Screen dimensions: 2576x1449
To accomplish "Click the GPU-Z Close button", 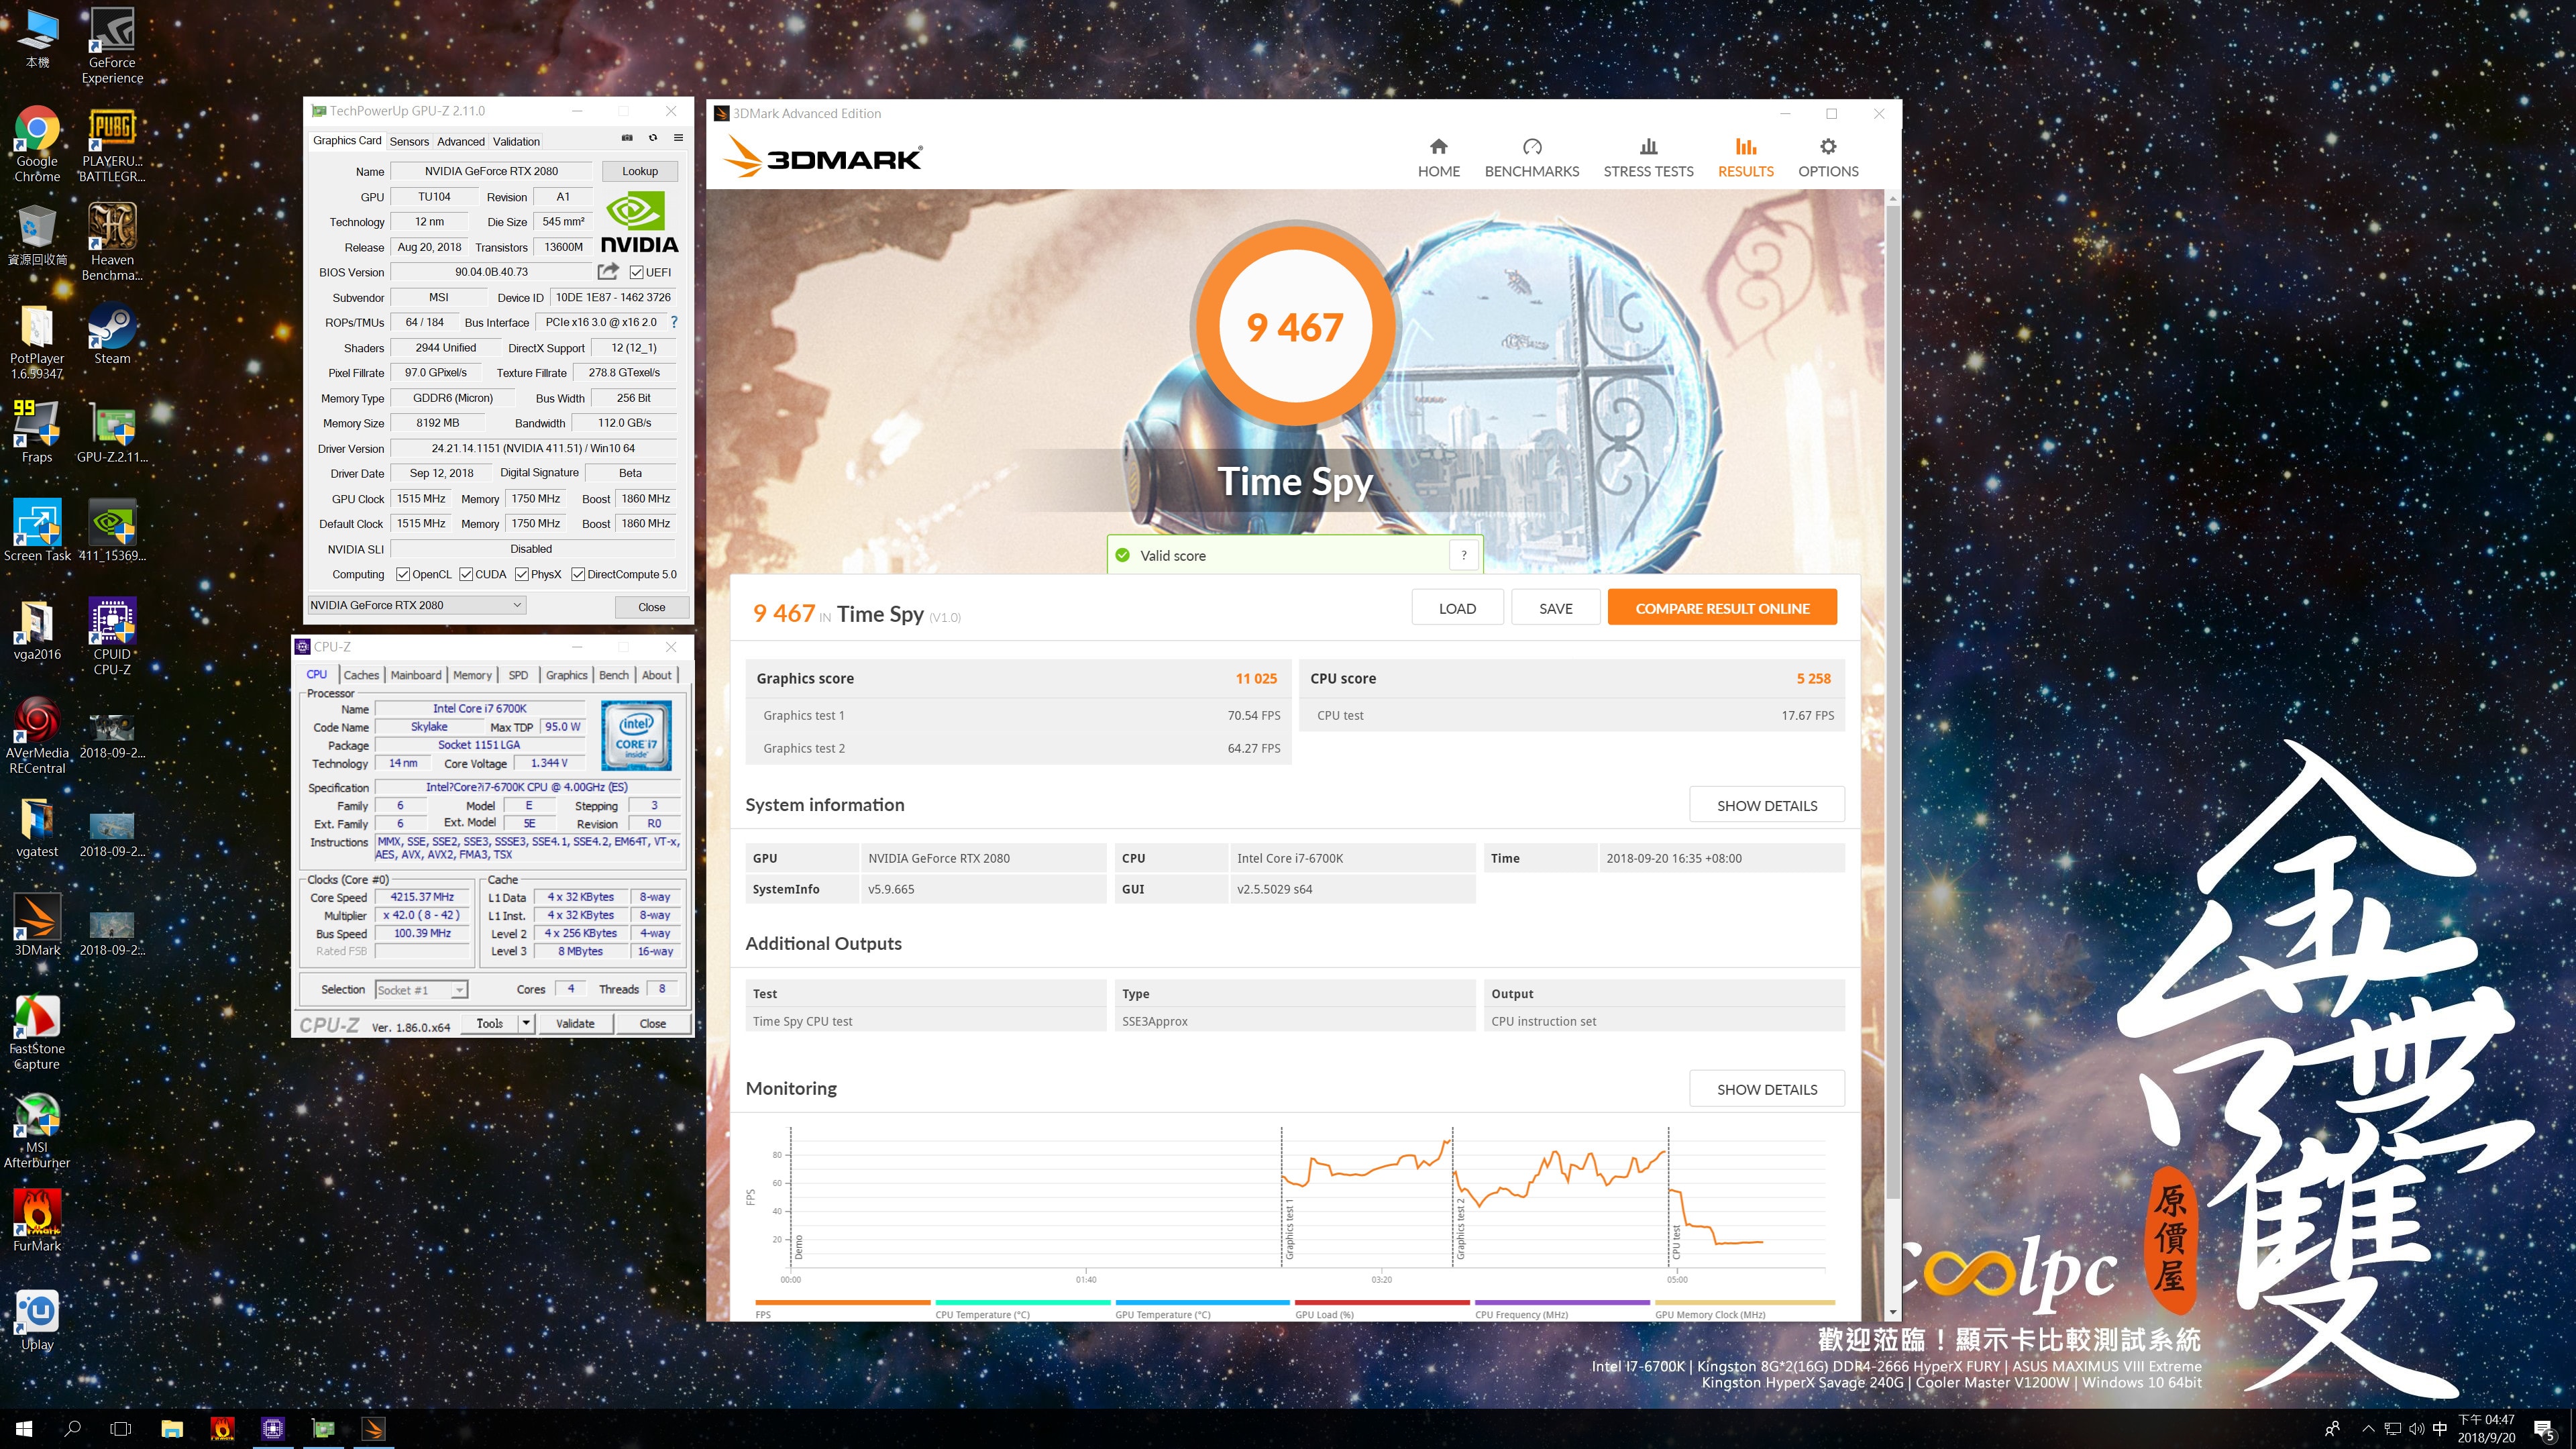I will 652,607.
